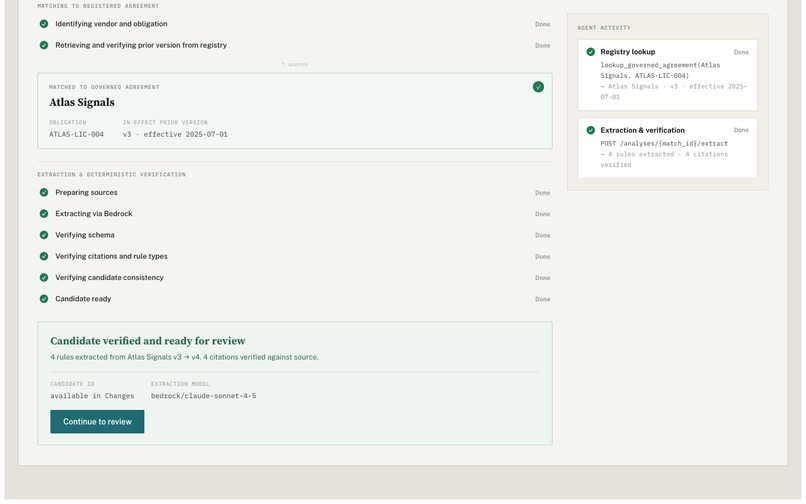Image resolution: width=806 pixels, height=504 pixels.
Task: Click Done status for Retrieving and verifying prior version
Action: pyautogui.click(x=542, y=45)
